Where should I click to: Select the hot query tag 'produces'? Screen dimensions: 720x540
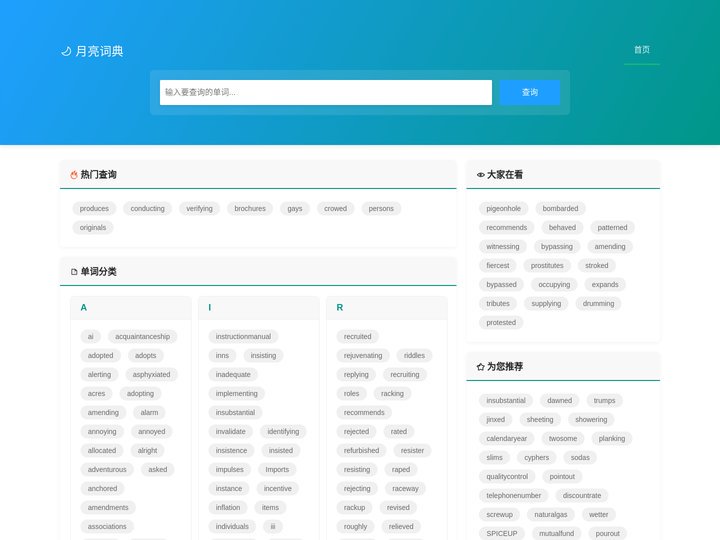click(x=94, y=208)
